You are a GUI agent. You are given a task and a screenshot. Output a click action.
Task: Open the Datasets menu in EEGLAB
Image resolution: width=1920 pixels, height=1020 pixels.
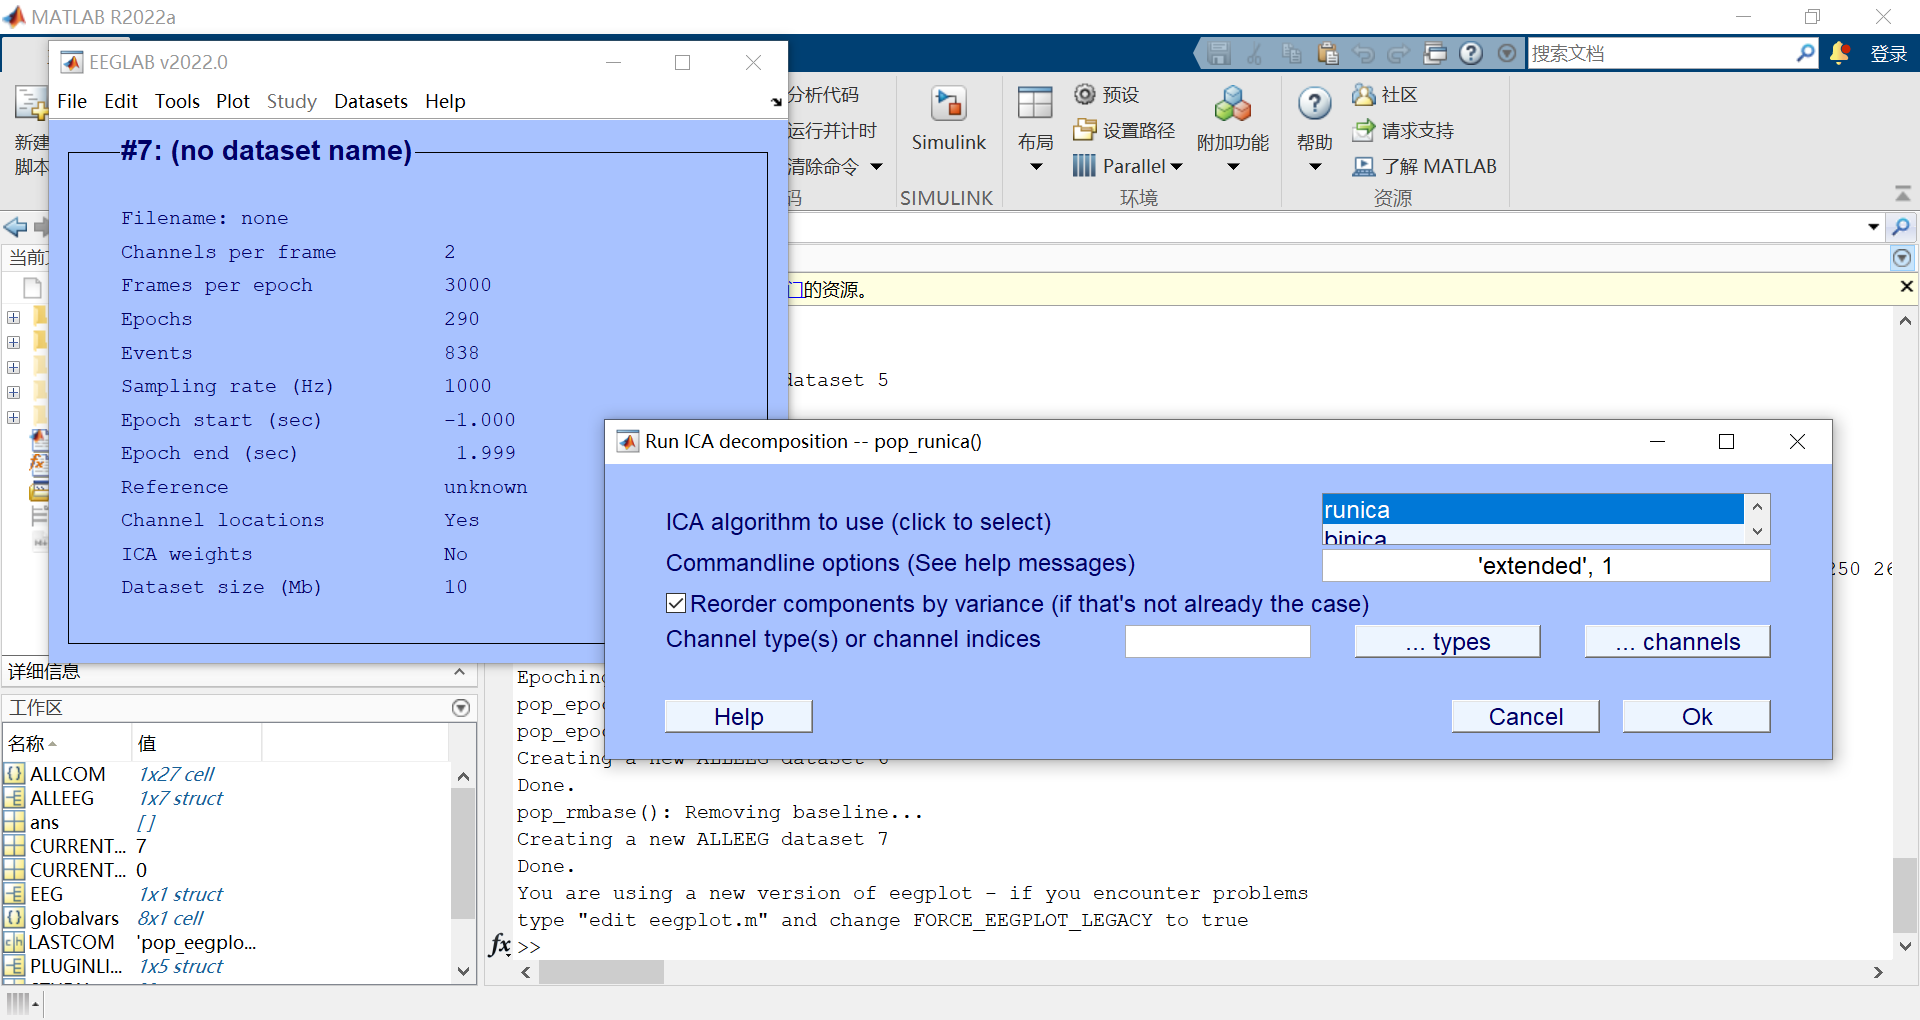[x=371, y=101]
